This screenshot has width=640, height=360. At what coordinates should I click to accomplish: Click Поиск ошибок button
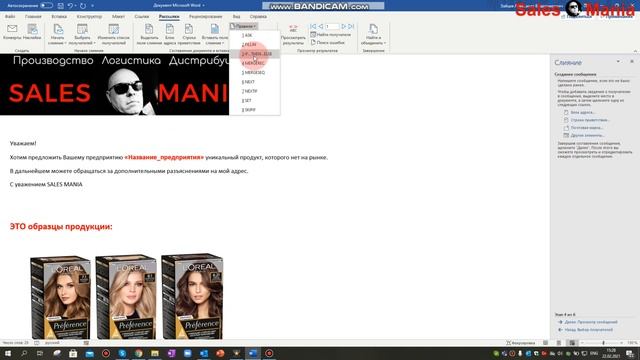[328, 42]
